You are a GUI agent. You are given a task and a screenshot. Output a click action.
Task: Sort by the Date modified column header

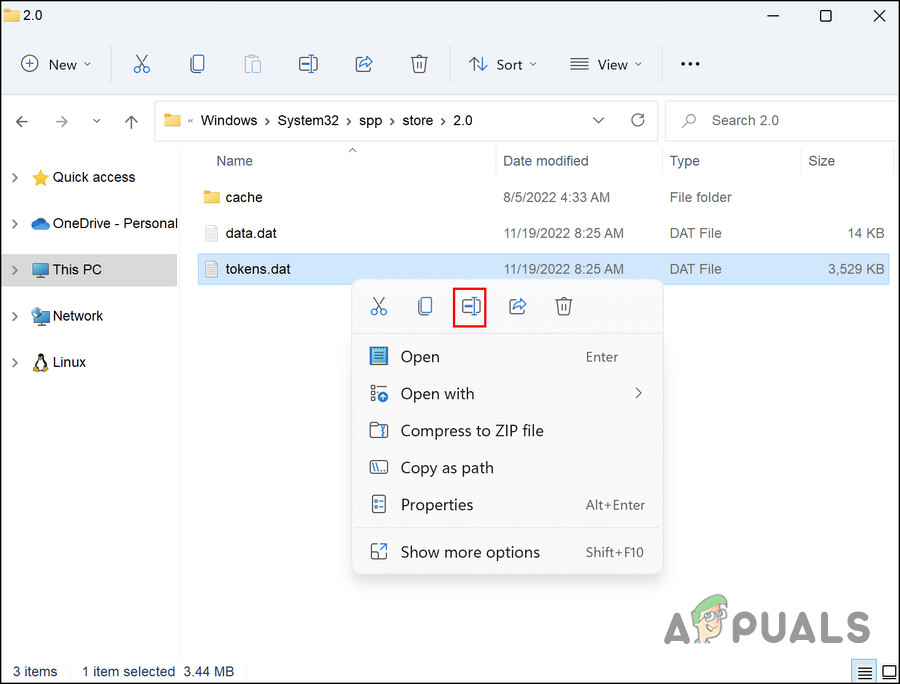click(x=545, y=161)
